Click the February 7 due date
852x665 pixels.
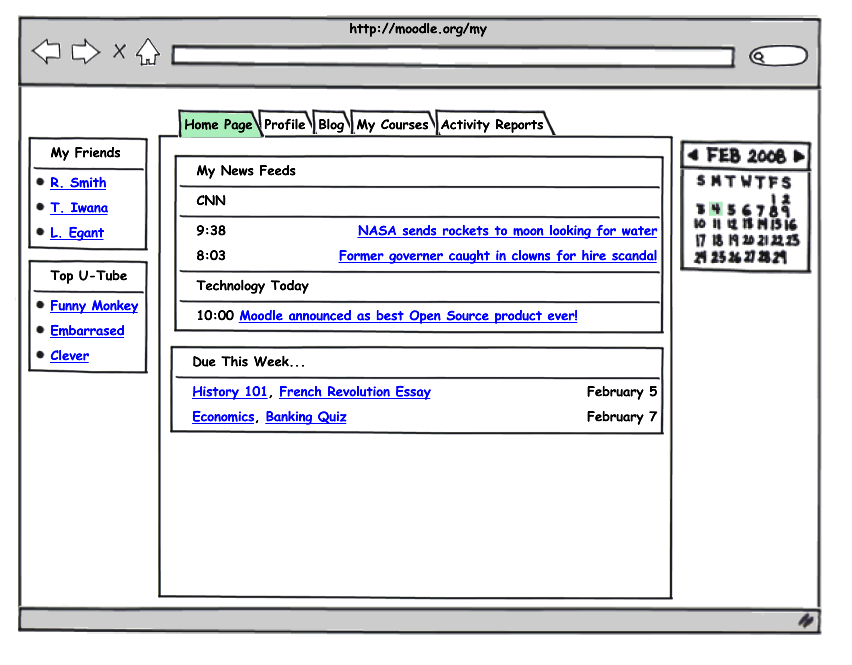coord(622,417)
